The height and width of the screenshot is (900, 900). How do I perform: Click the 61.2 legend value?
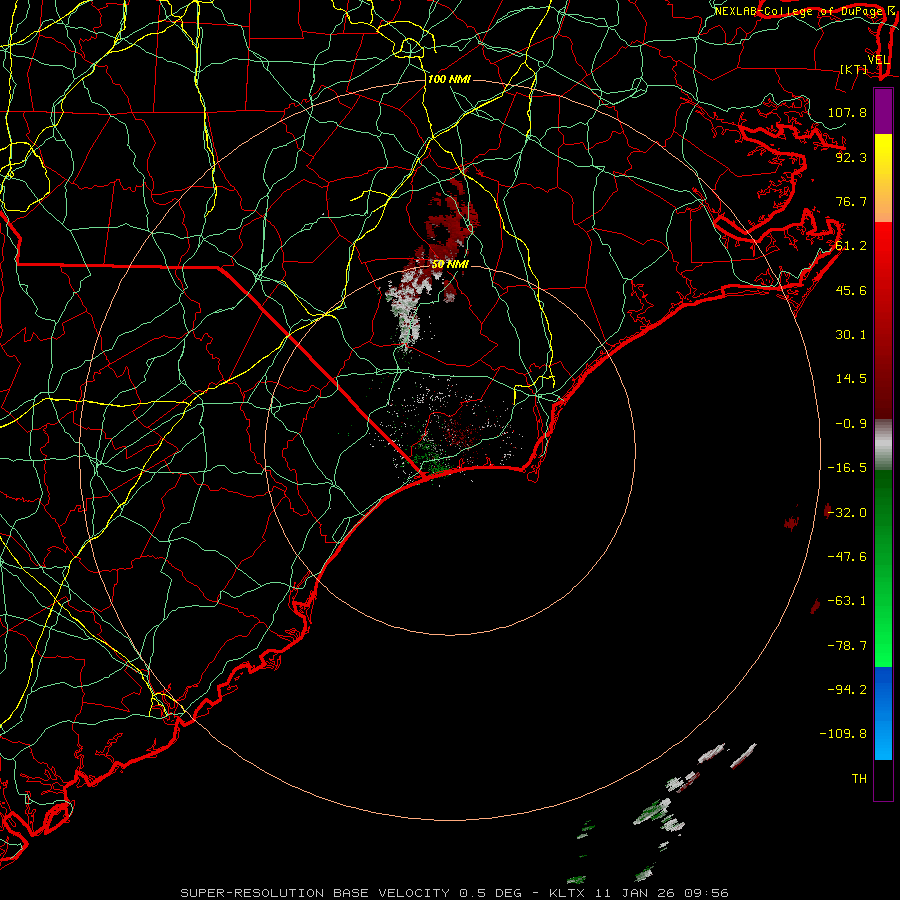click(851, 246)
